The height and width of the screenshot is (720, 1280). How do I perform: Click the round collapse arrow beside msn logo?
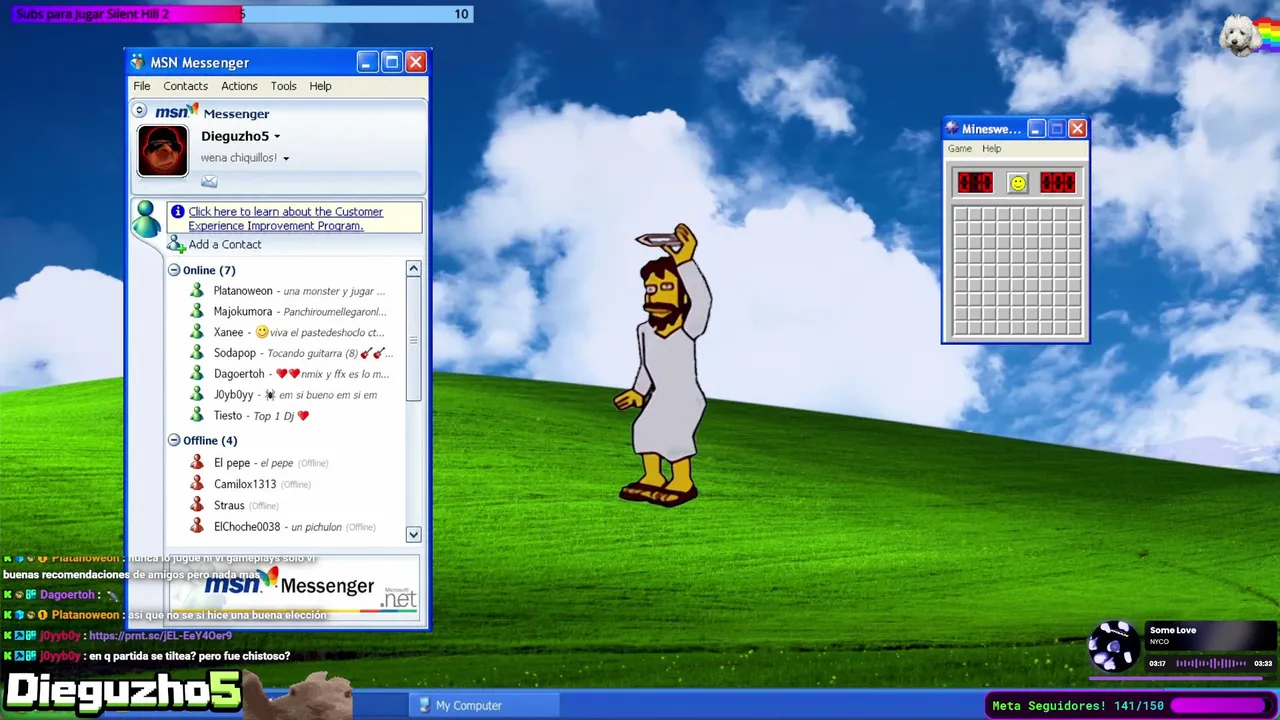click(x=140, y=111)
